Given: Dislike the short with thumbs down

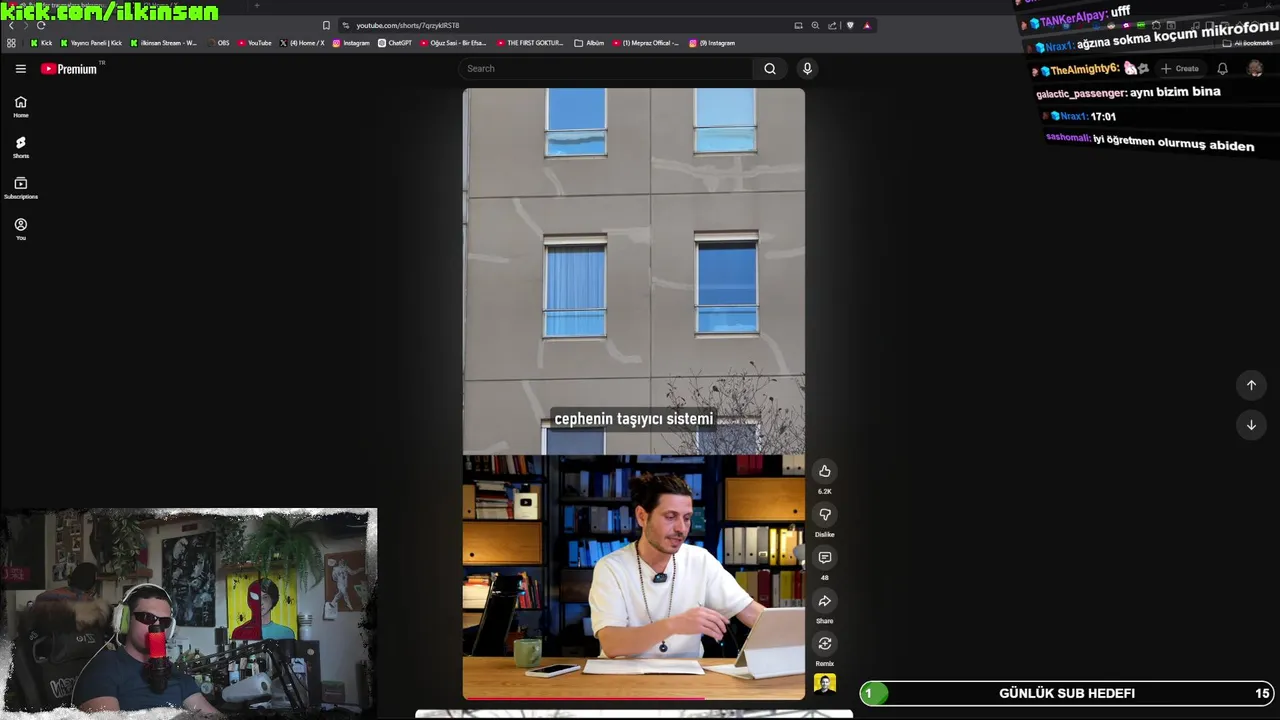Looking at the screenshot, I should point(825,514).
